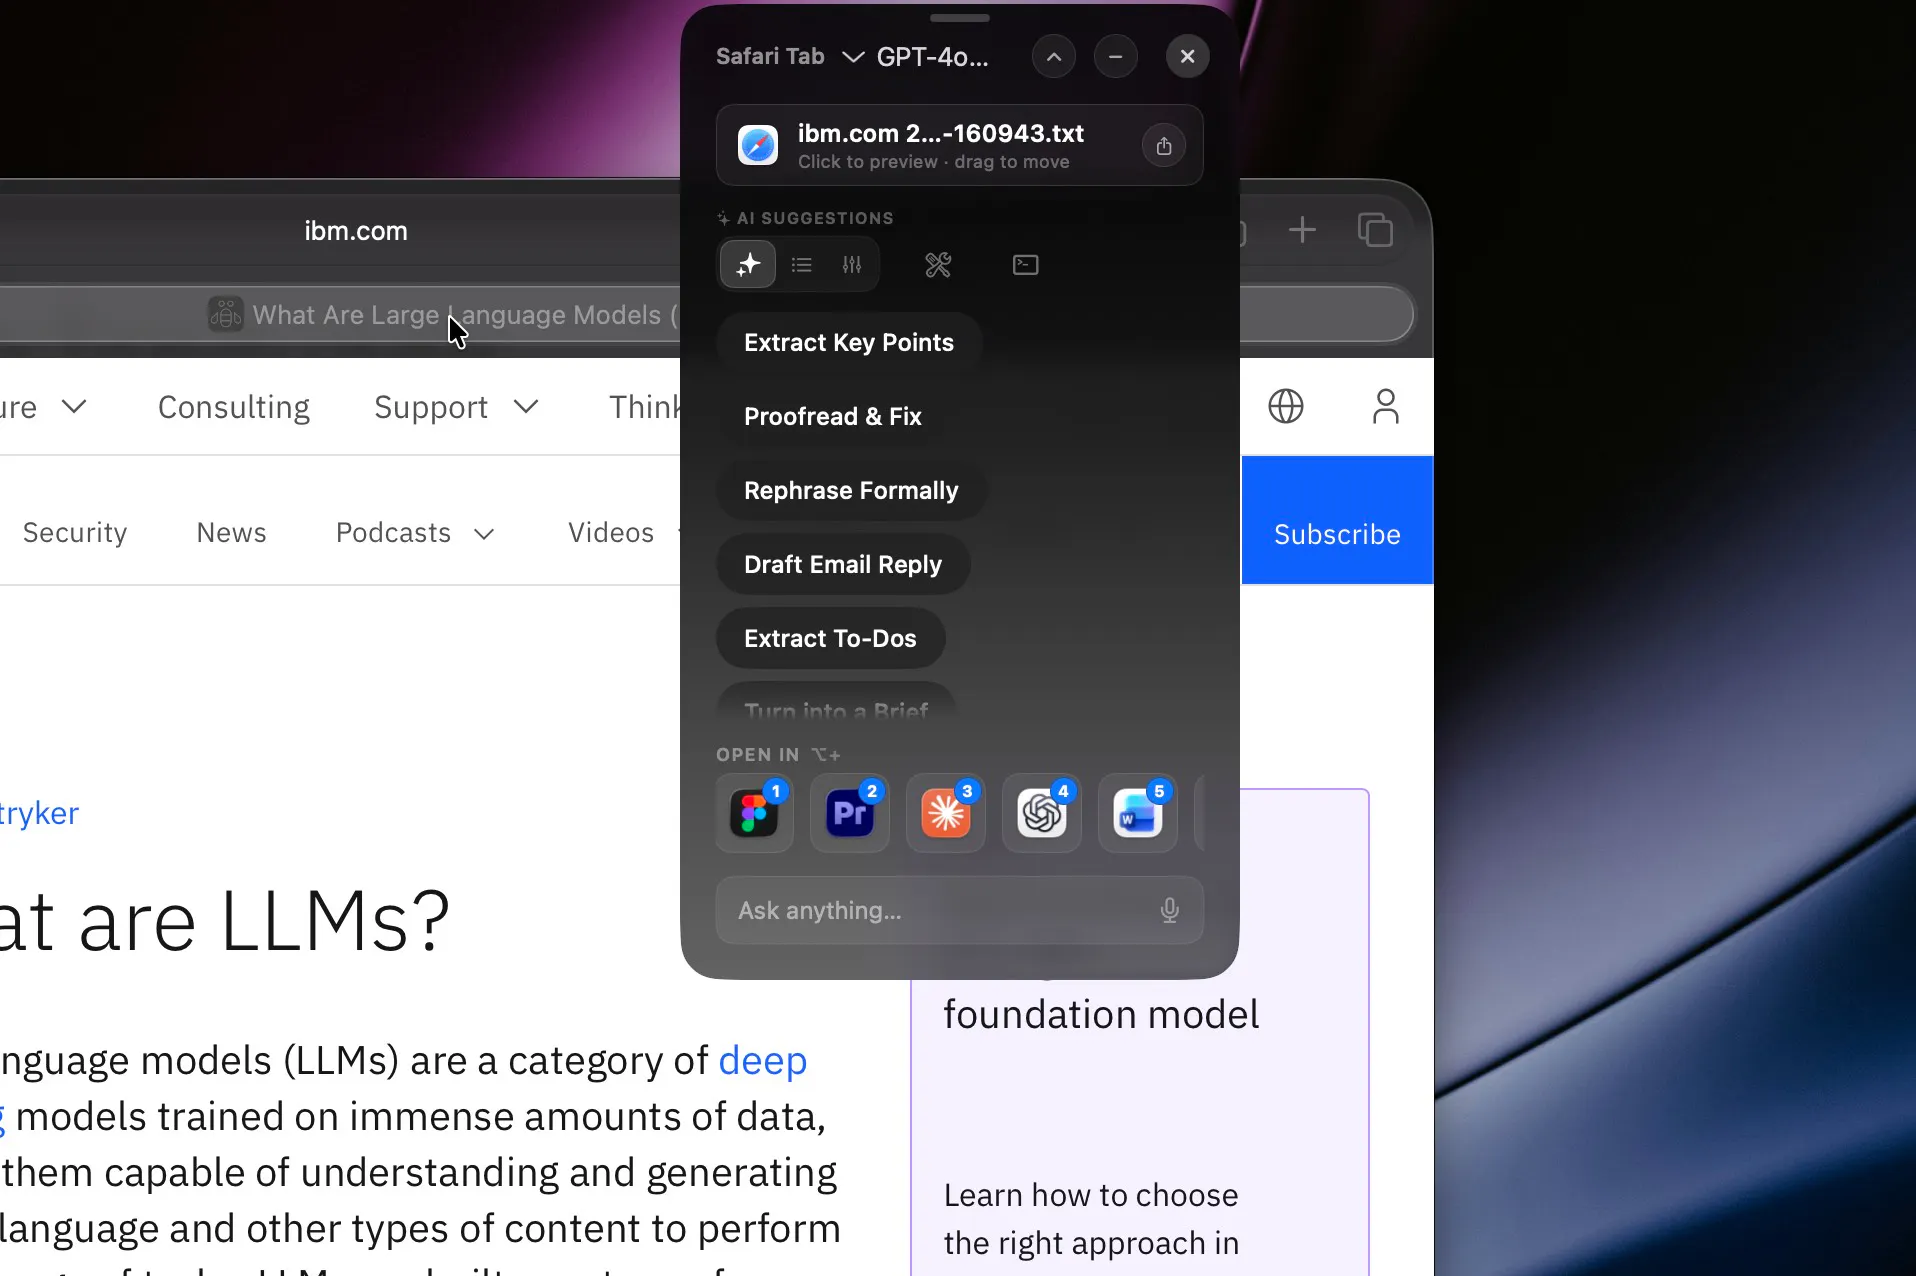
Task: Open in Figma app icon
Action: 755,813
